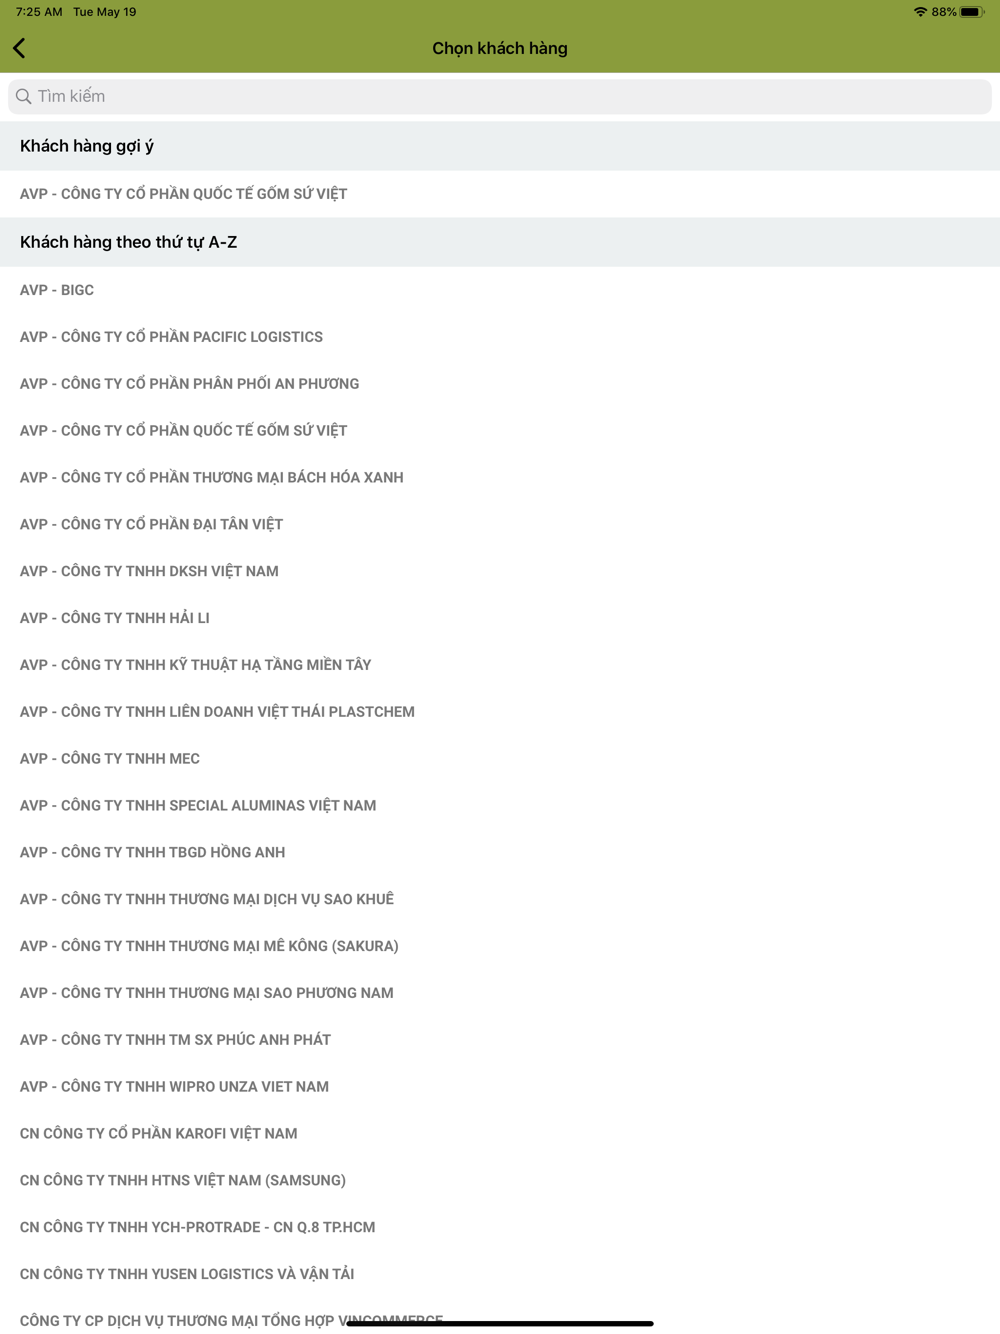Tap the Khách hàng gợi ý section header
Viewport: 1000px width, 1334px height.
coord(500,146)
